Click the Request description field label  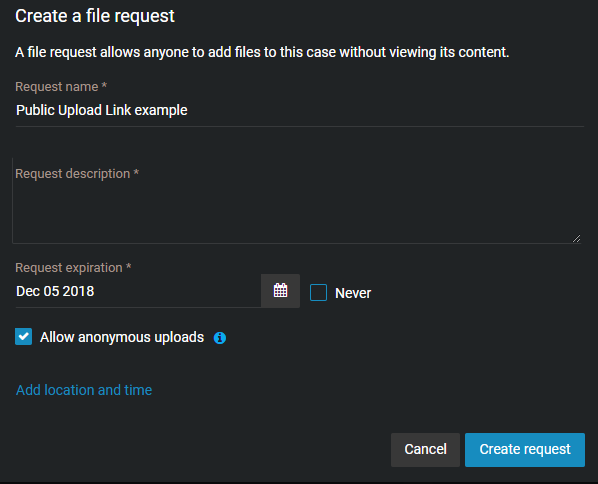click(x=73, y=174)
